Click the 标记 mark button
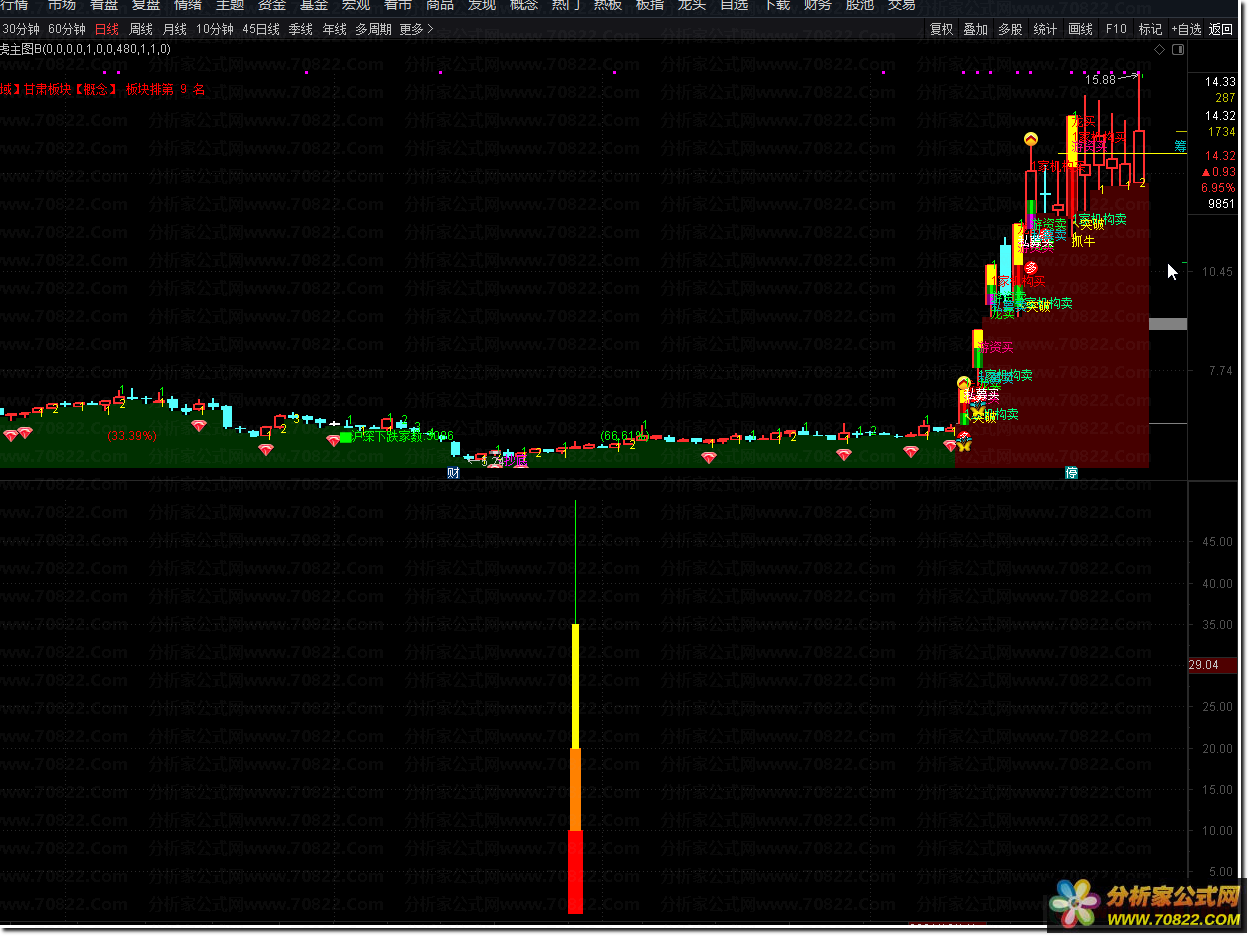The width and height of the screenshot is (1250, 936). [x=1150, y=29]
